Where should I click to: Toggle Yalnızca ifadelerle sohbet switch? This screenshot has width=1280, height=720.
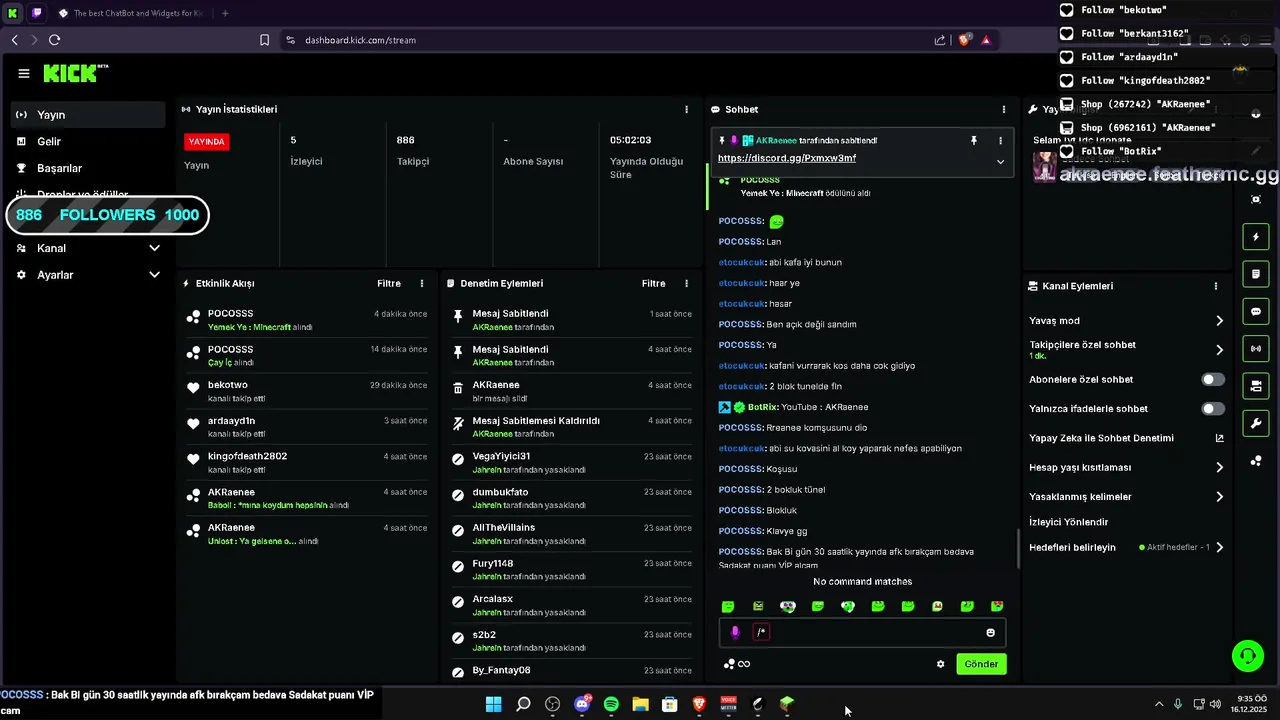click(x=1213, y=409)
